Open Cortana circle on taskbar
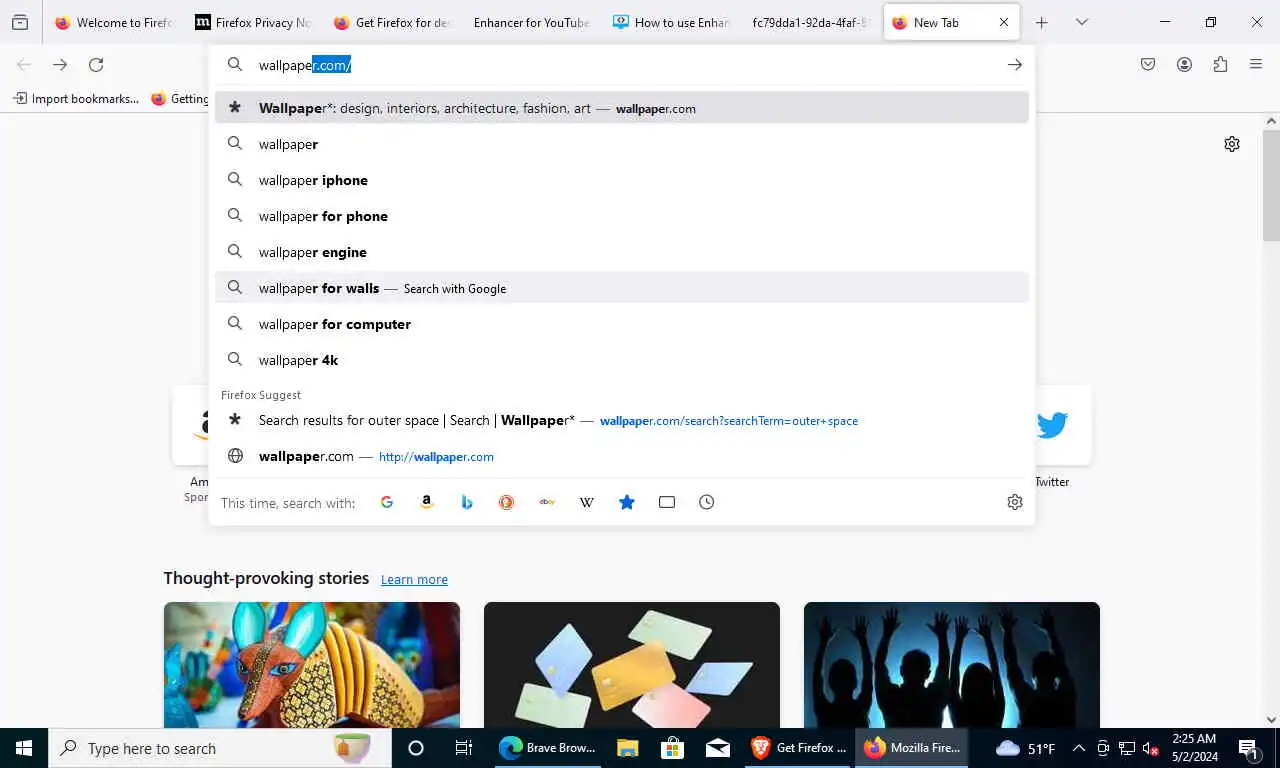The height and width of the screenshot is (768, 1280). [416, 748]
